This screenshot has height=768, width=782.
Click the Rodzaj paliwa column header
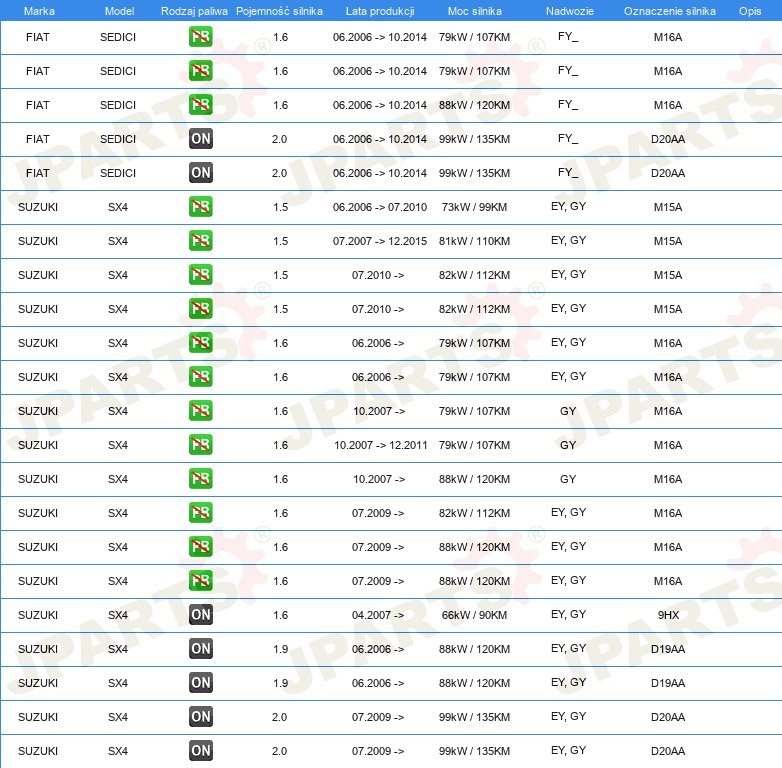click(x=194, y=11)
